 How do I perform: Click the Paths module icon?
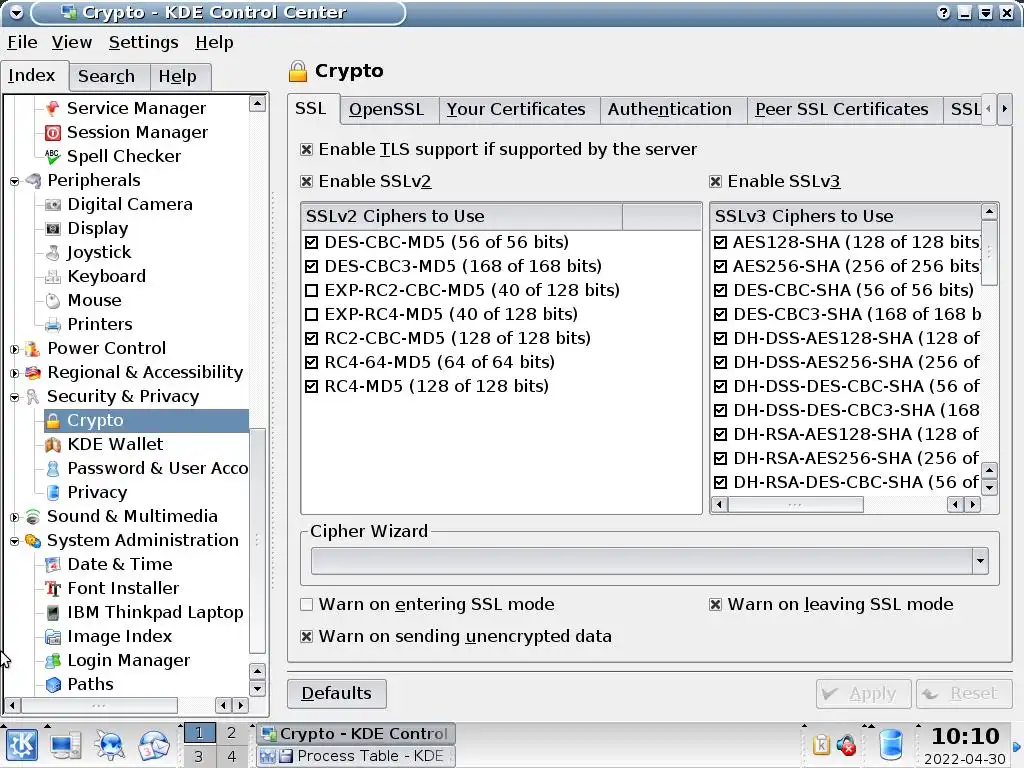click(x=53, y=684)
